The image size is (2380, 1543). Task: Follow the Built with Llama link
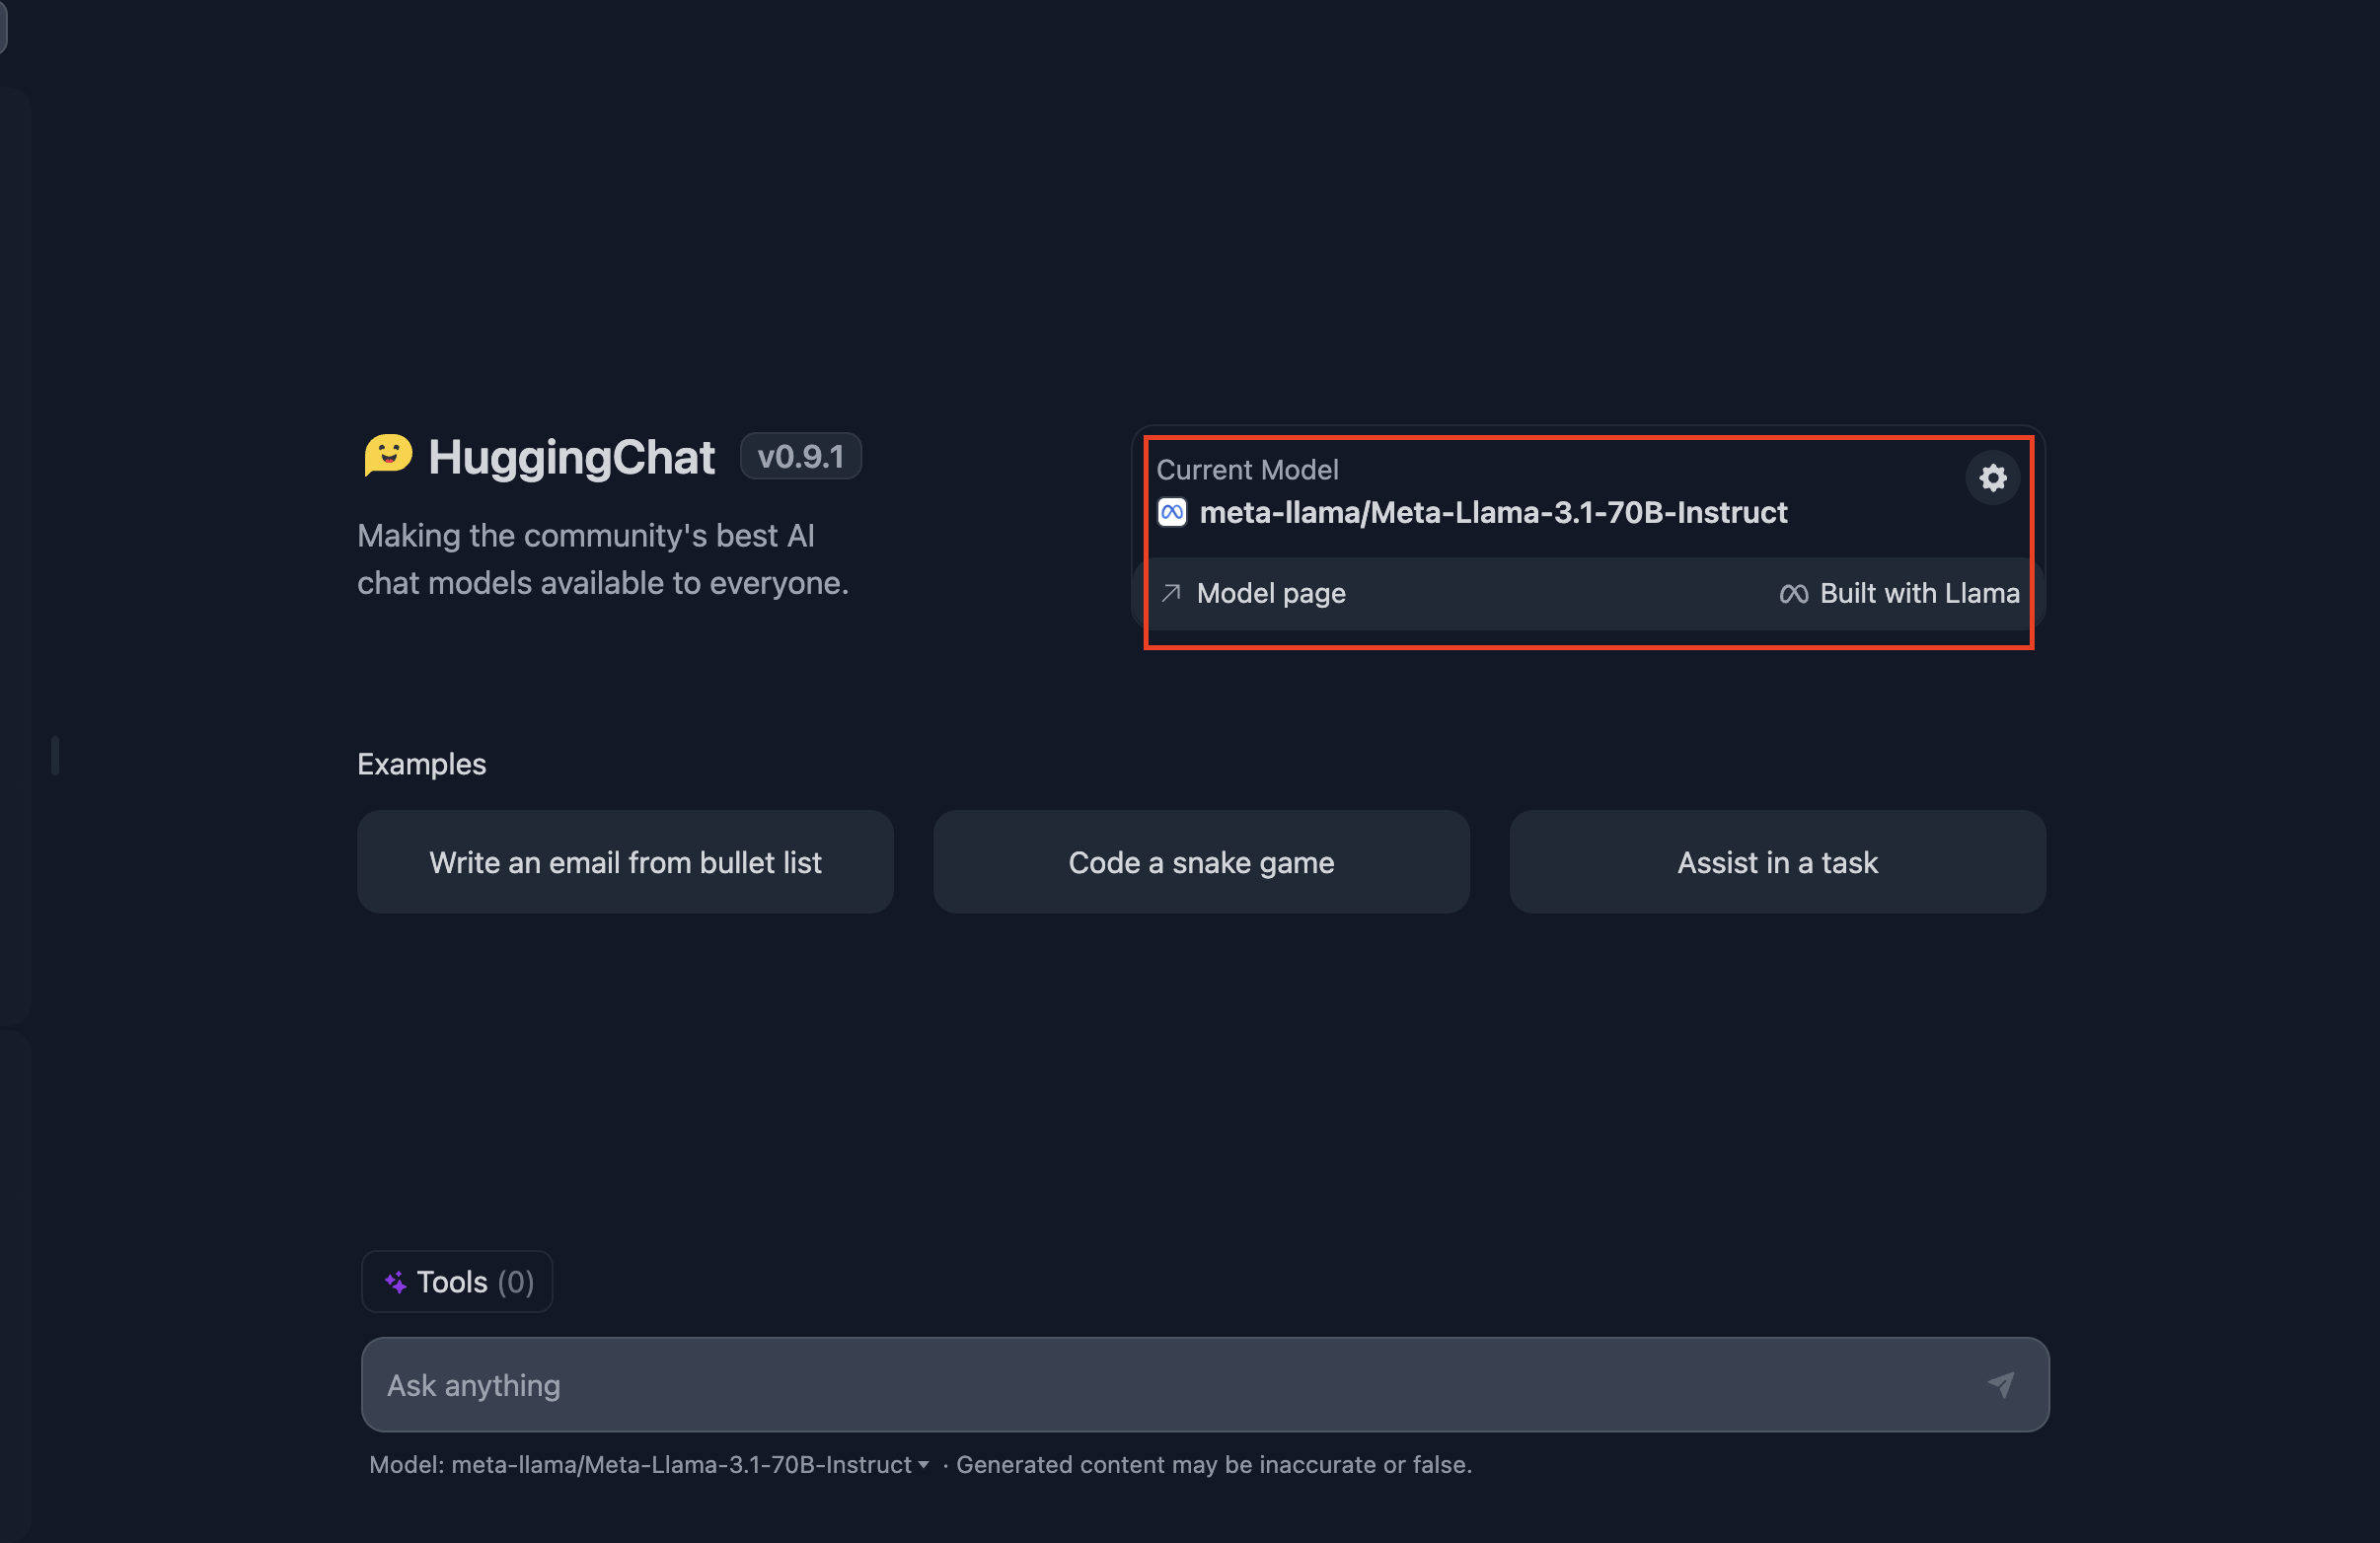1899,593
